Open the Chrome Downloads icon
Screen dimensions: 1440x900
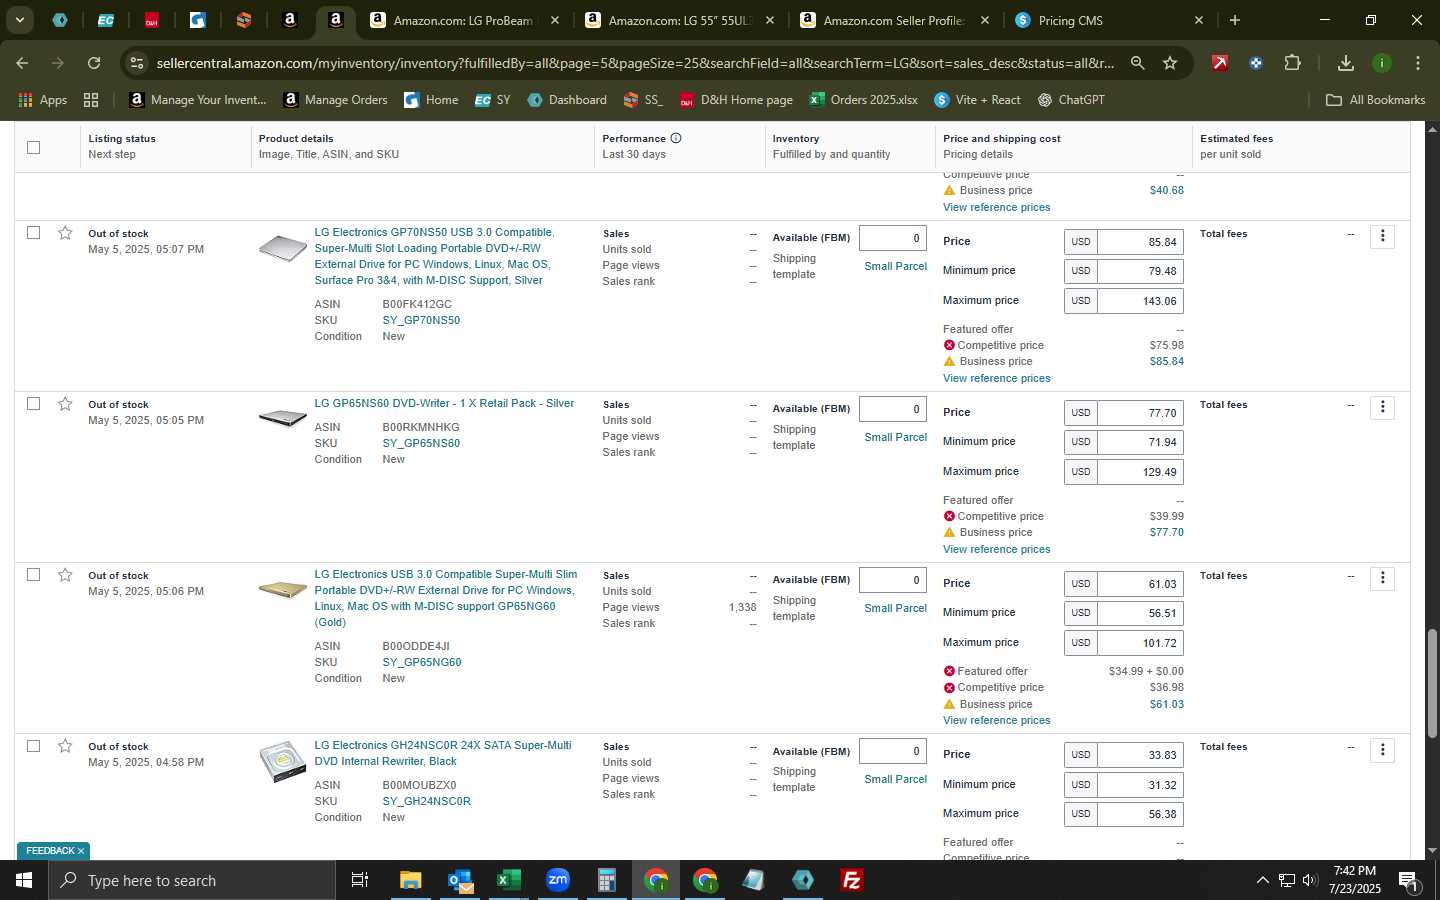[x=1346, y=63]
